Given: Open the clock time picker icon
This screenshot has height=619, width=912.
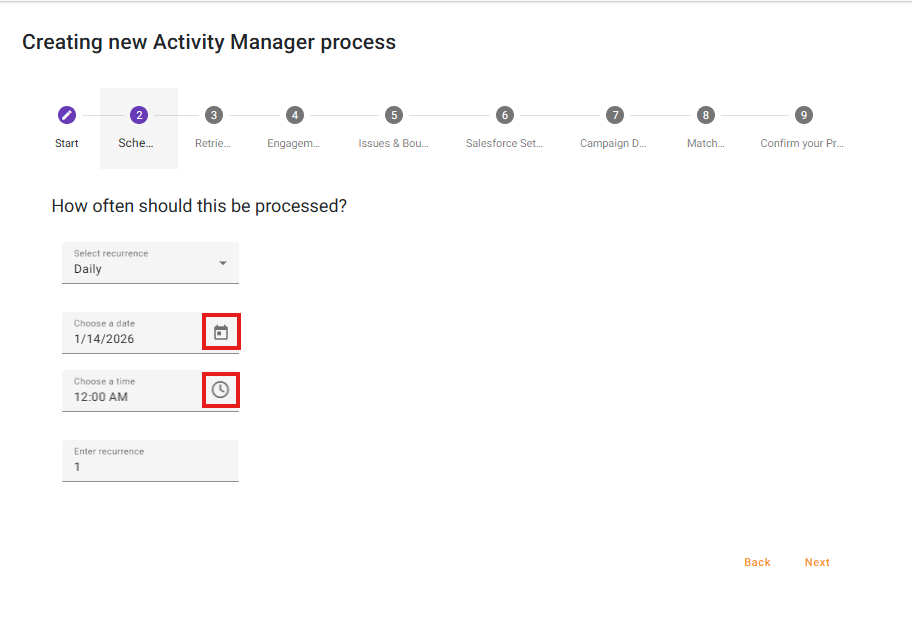Looking at the screenshot, I should 221,389.
